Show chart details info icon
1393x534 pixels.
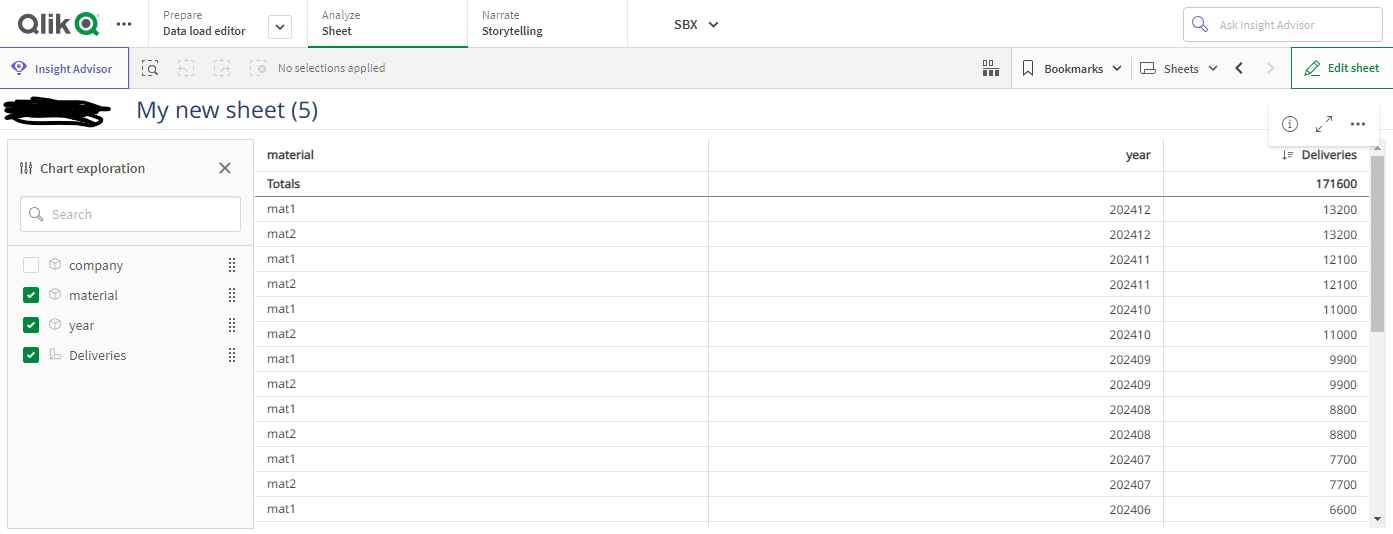(x=1290, y=124)
